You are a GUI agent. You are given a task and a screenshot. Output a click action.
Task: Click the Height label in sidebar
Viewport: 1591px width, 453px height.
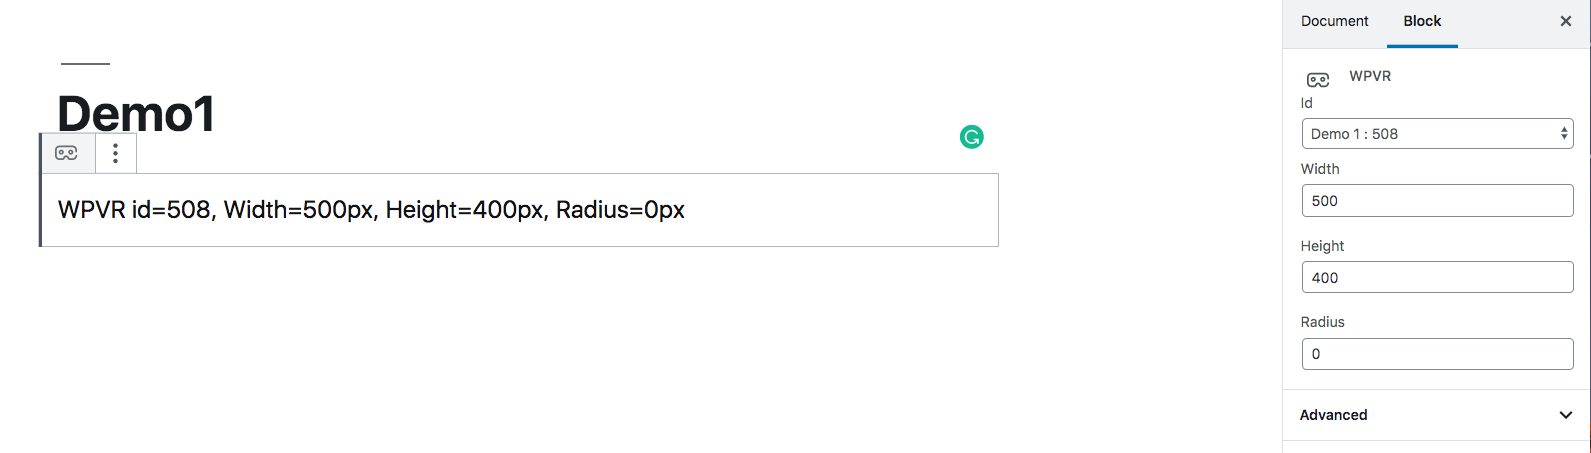pos(1322,246)
